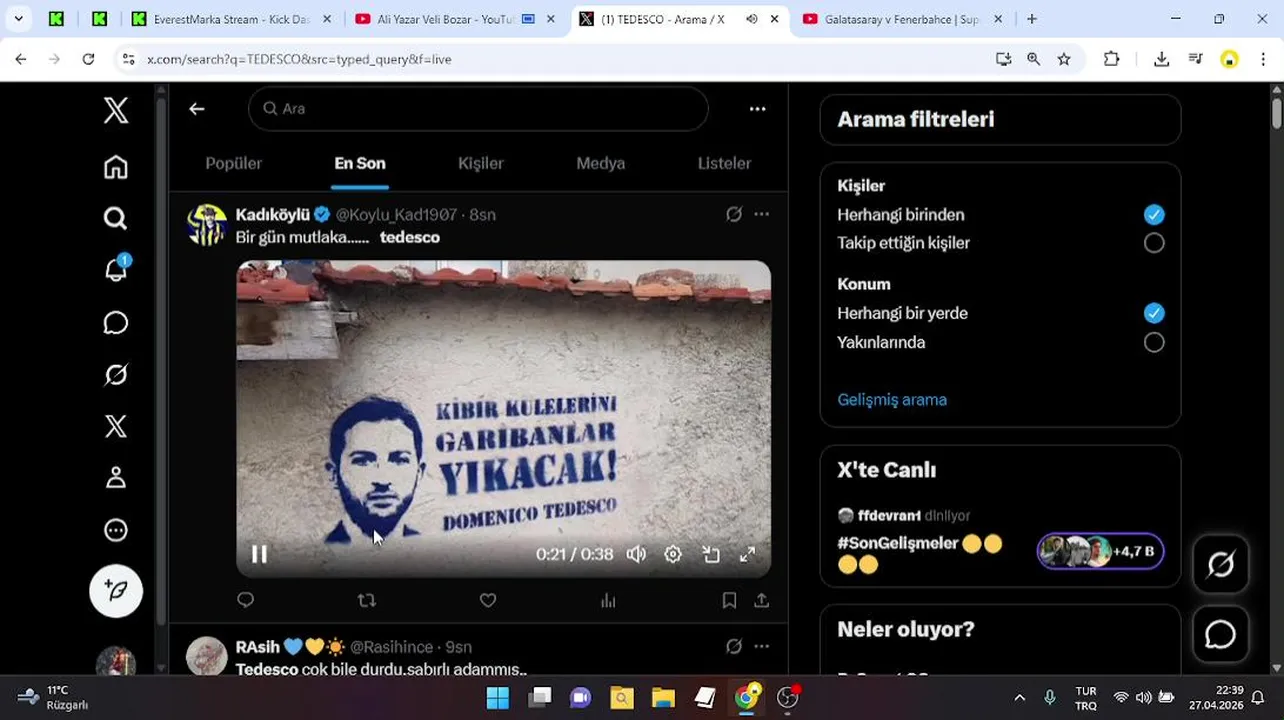
Task: Bookmark this page with star icon
Action: tap(1064, 59)
